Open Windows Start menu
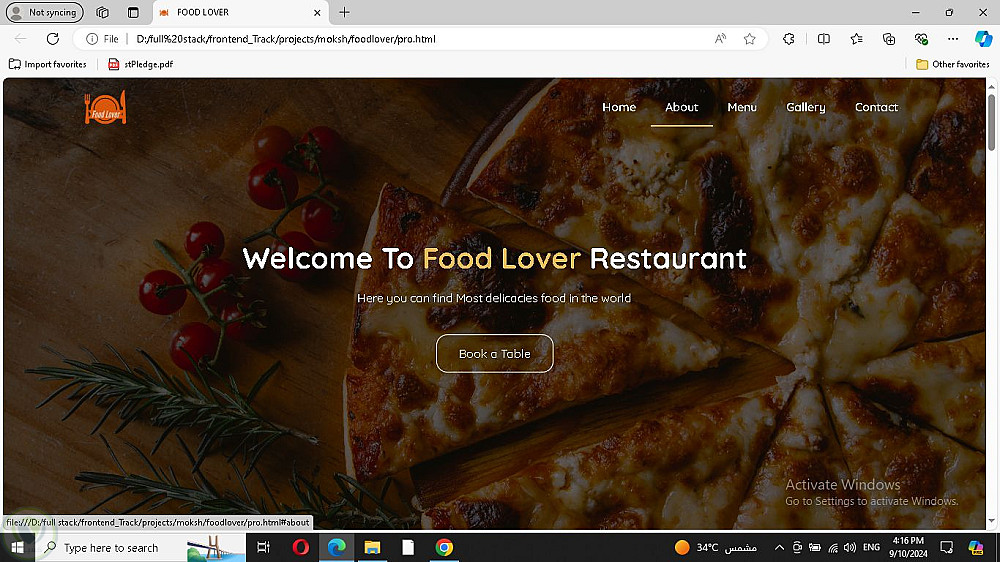This screenshot has height=562, width=1000. [x=17, y=547]
